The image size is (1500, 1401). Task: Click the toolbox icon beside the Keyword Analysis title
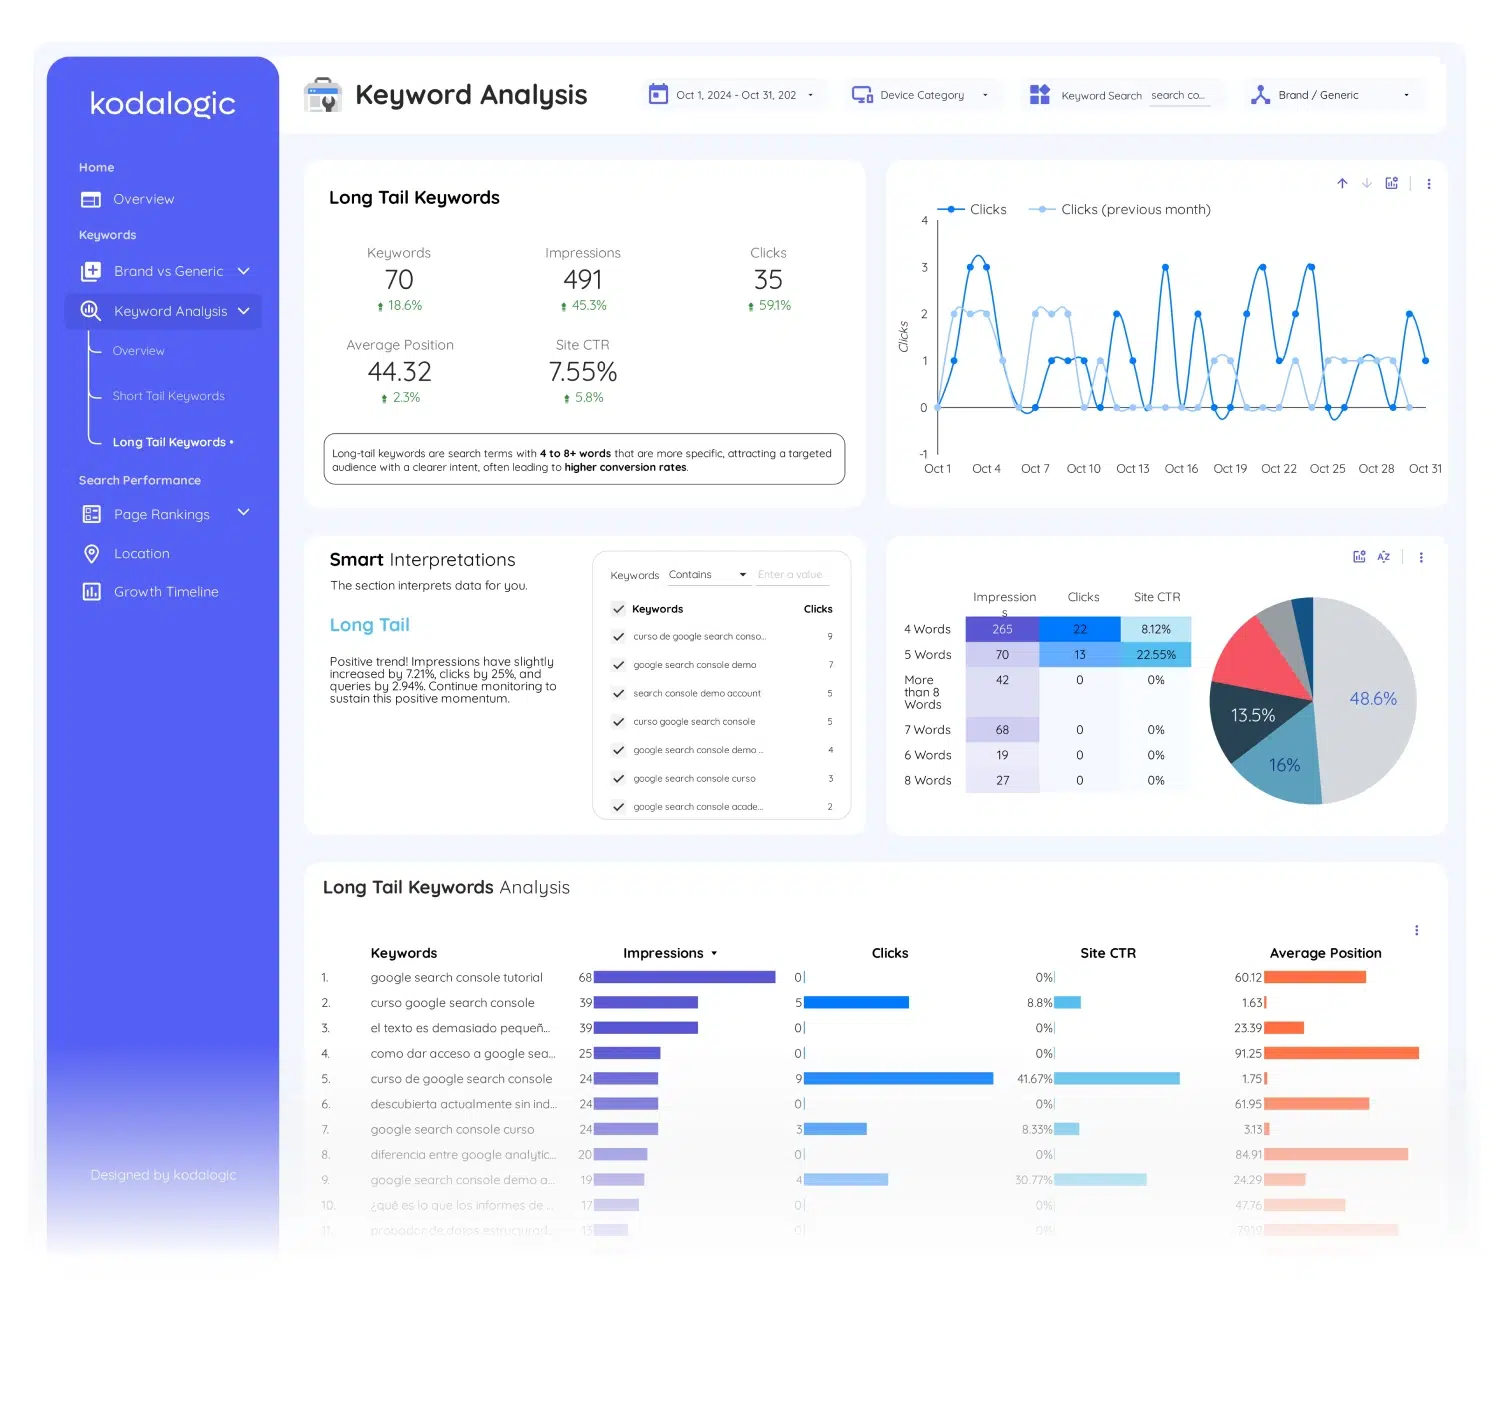click(323, 95)
